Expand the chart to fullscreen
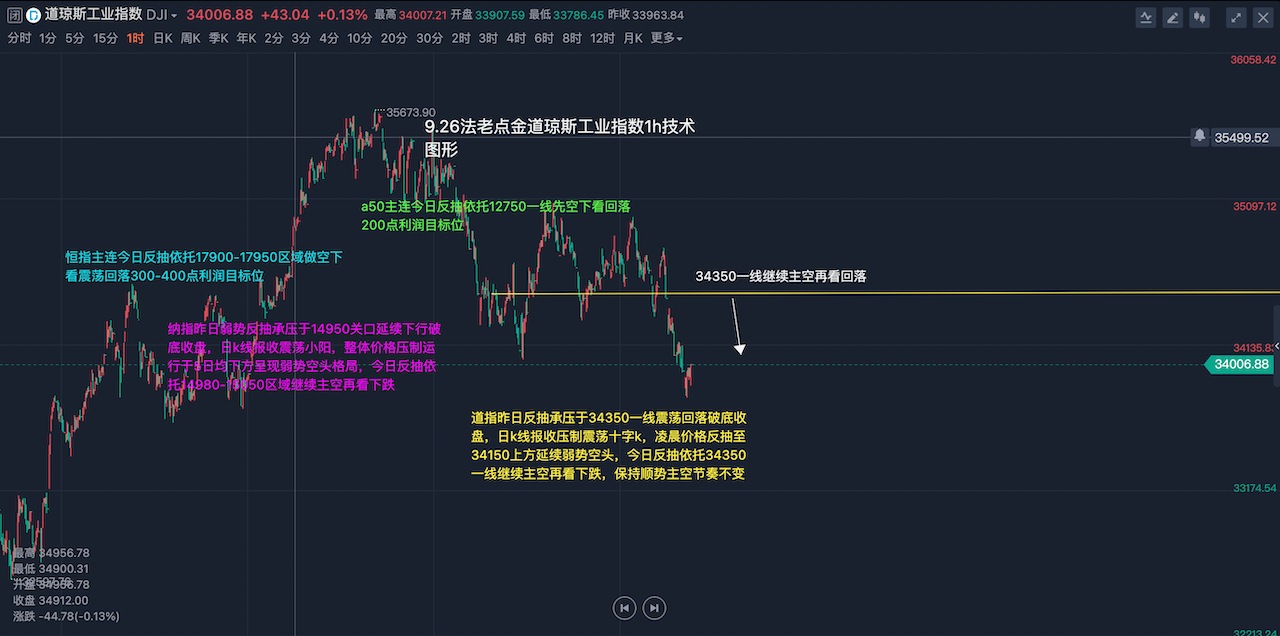Image resolution: width=1280 pixels, height=636 pixels. click(1236, 17)
